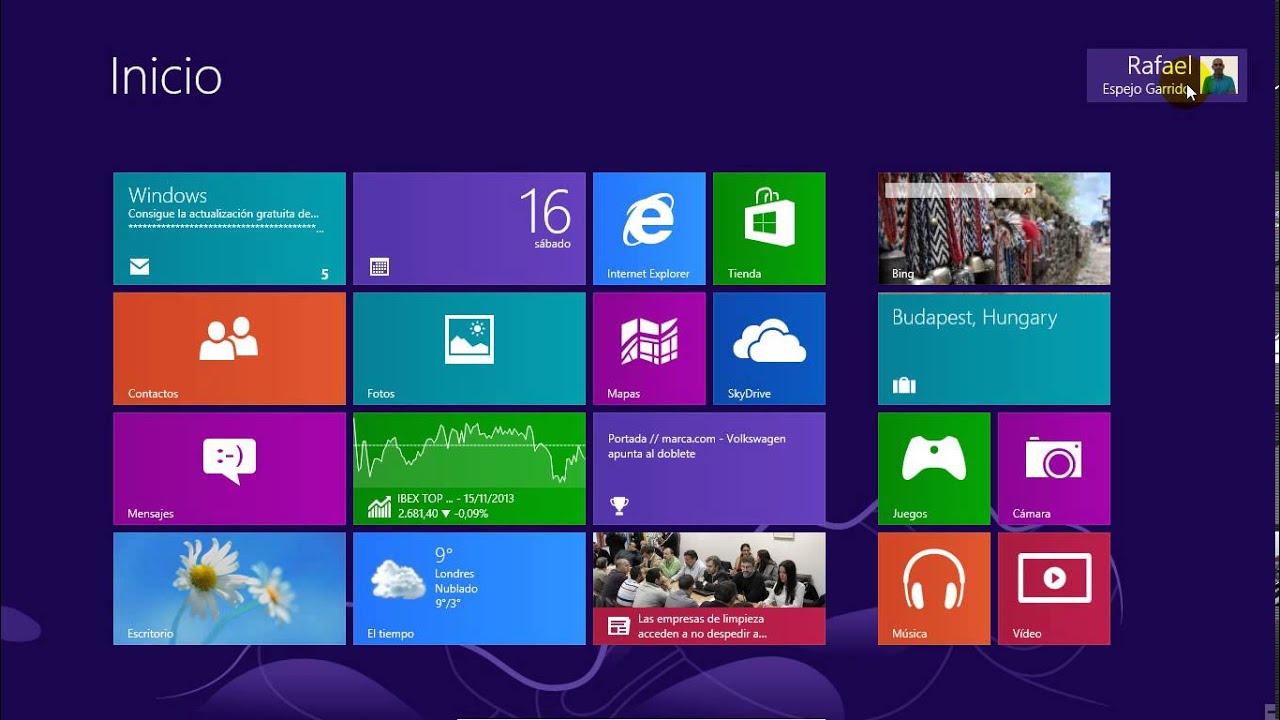1280x720 pixels.
Task: Open the Calendar tile showing 16 sábado
Action: (x=469, y=228)
